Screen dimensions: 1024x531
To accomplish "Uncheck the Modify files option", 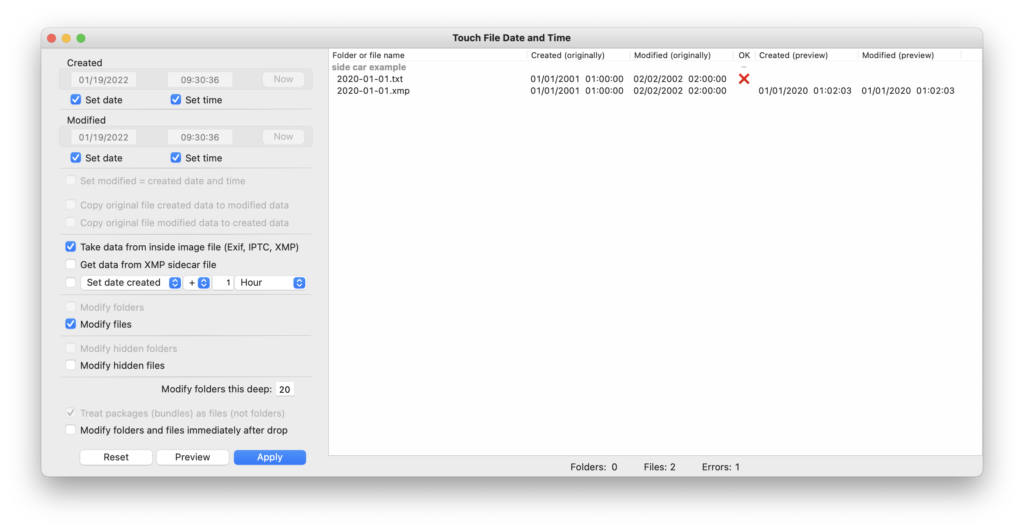I will [71, 324].
